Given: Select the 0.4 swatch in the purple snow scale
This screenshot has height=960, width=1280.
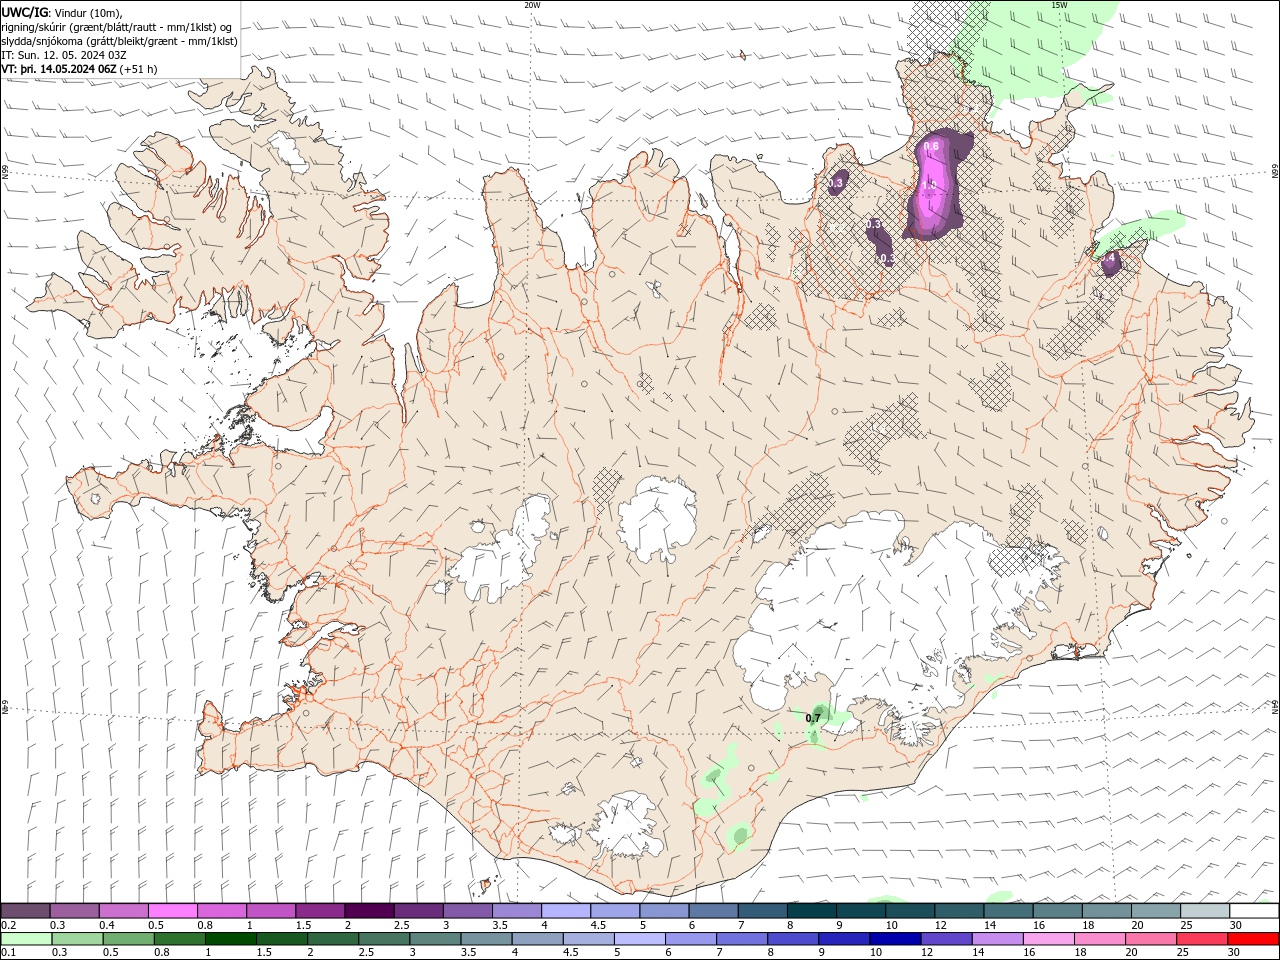Looking at the screenshot, I should tap(123, 911).
